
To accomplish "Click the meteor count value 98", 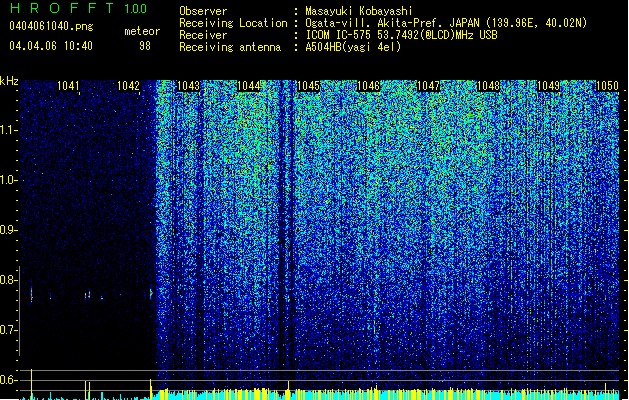I will pos(145,46).
